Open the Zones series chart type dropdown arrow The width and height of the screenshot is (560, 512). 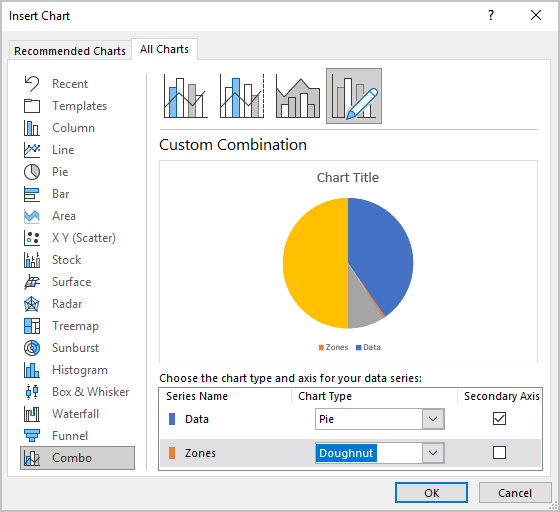click(x=433, y=453)
